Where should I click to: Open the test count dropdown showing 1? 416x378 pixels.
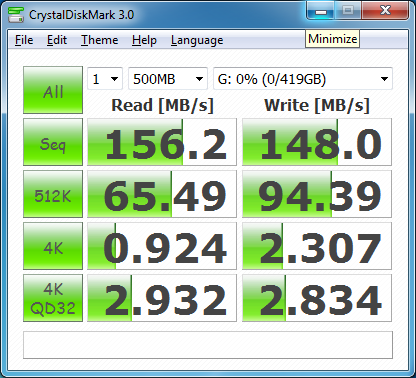click(x=105, y=79)
